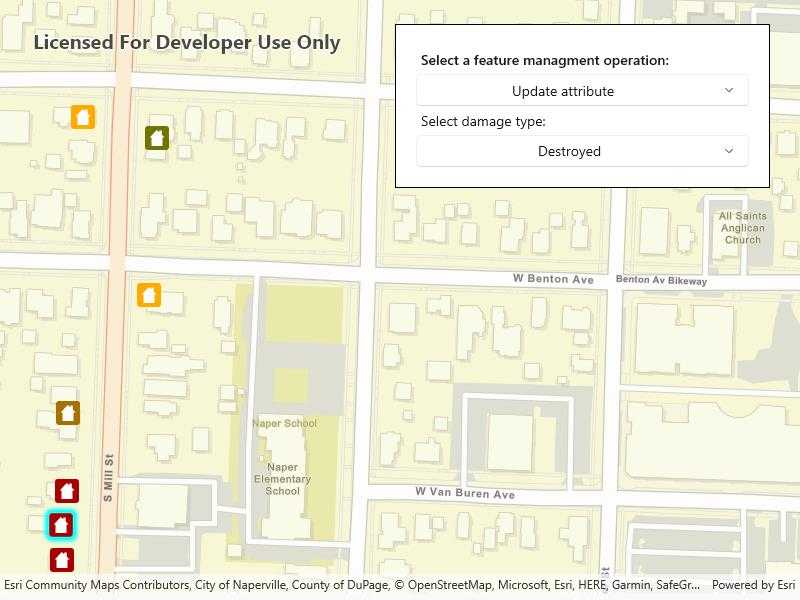800x600 pixels.
Task: Click the cyan-highlighted selected house marker
Action: pos(61,525)
